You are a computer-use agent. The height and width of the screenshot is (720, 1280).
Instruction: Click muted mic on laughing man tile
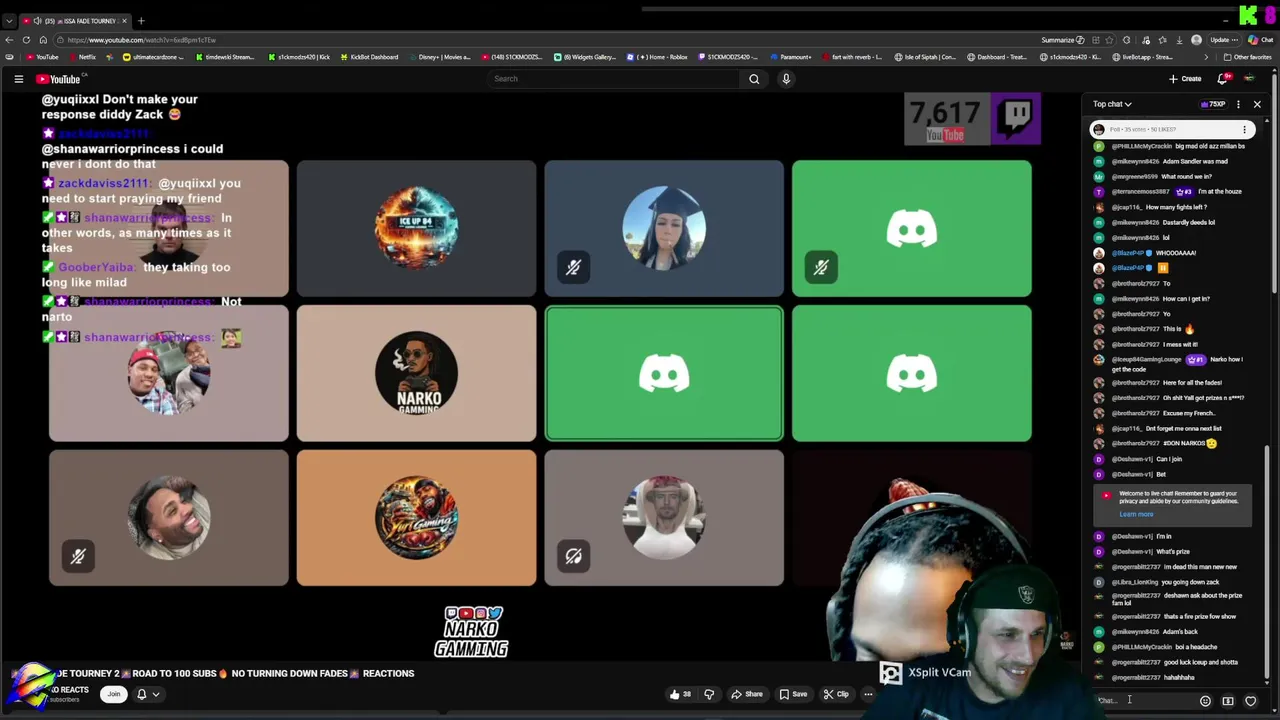(78, 556)
